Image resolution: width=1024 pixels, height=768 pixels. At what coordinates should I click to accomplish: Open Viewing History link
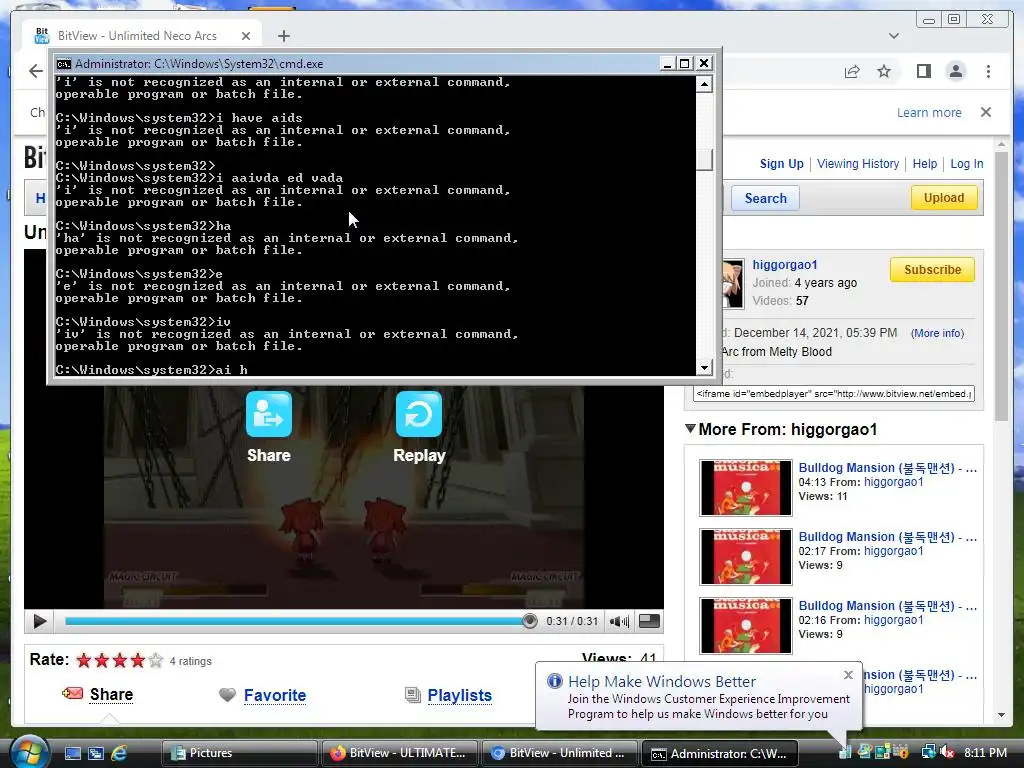857,164
